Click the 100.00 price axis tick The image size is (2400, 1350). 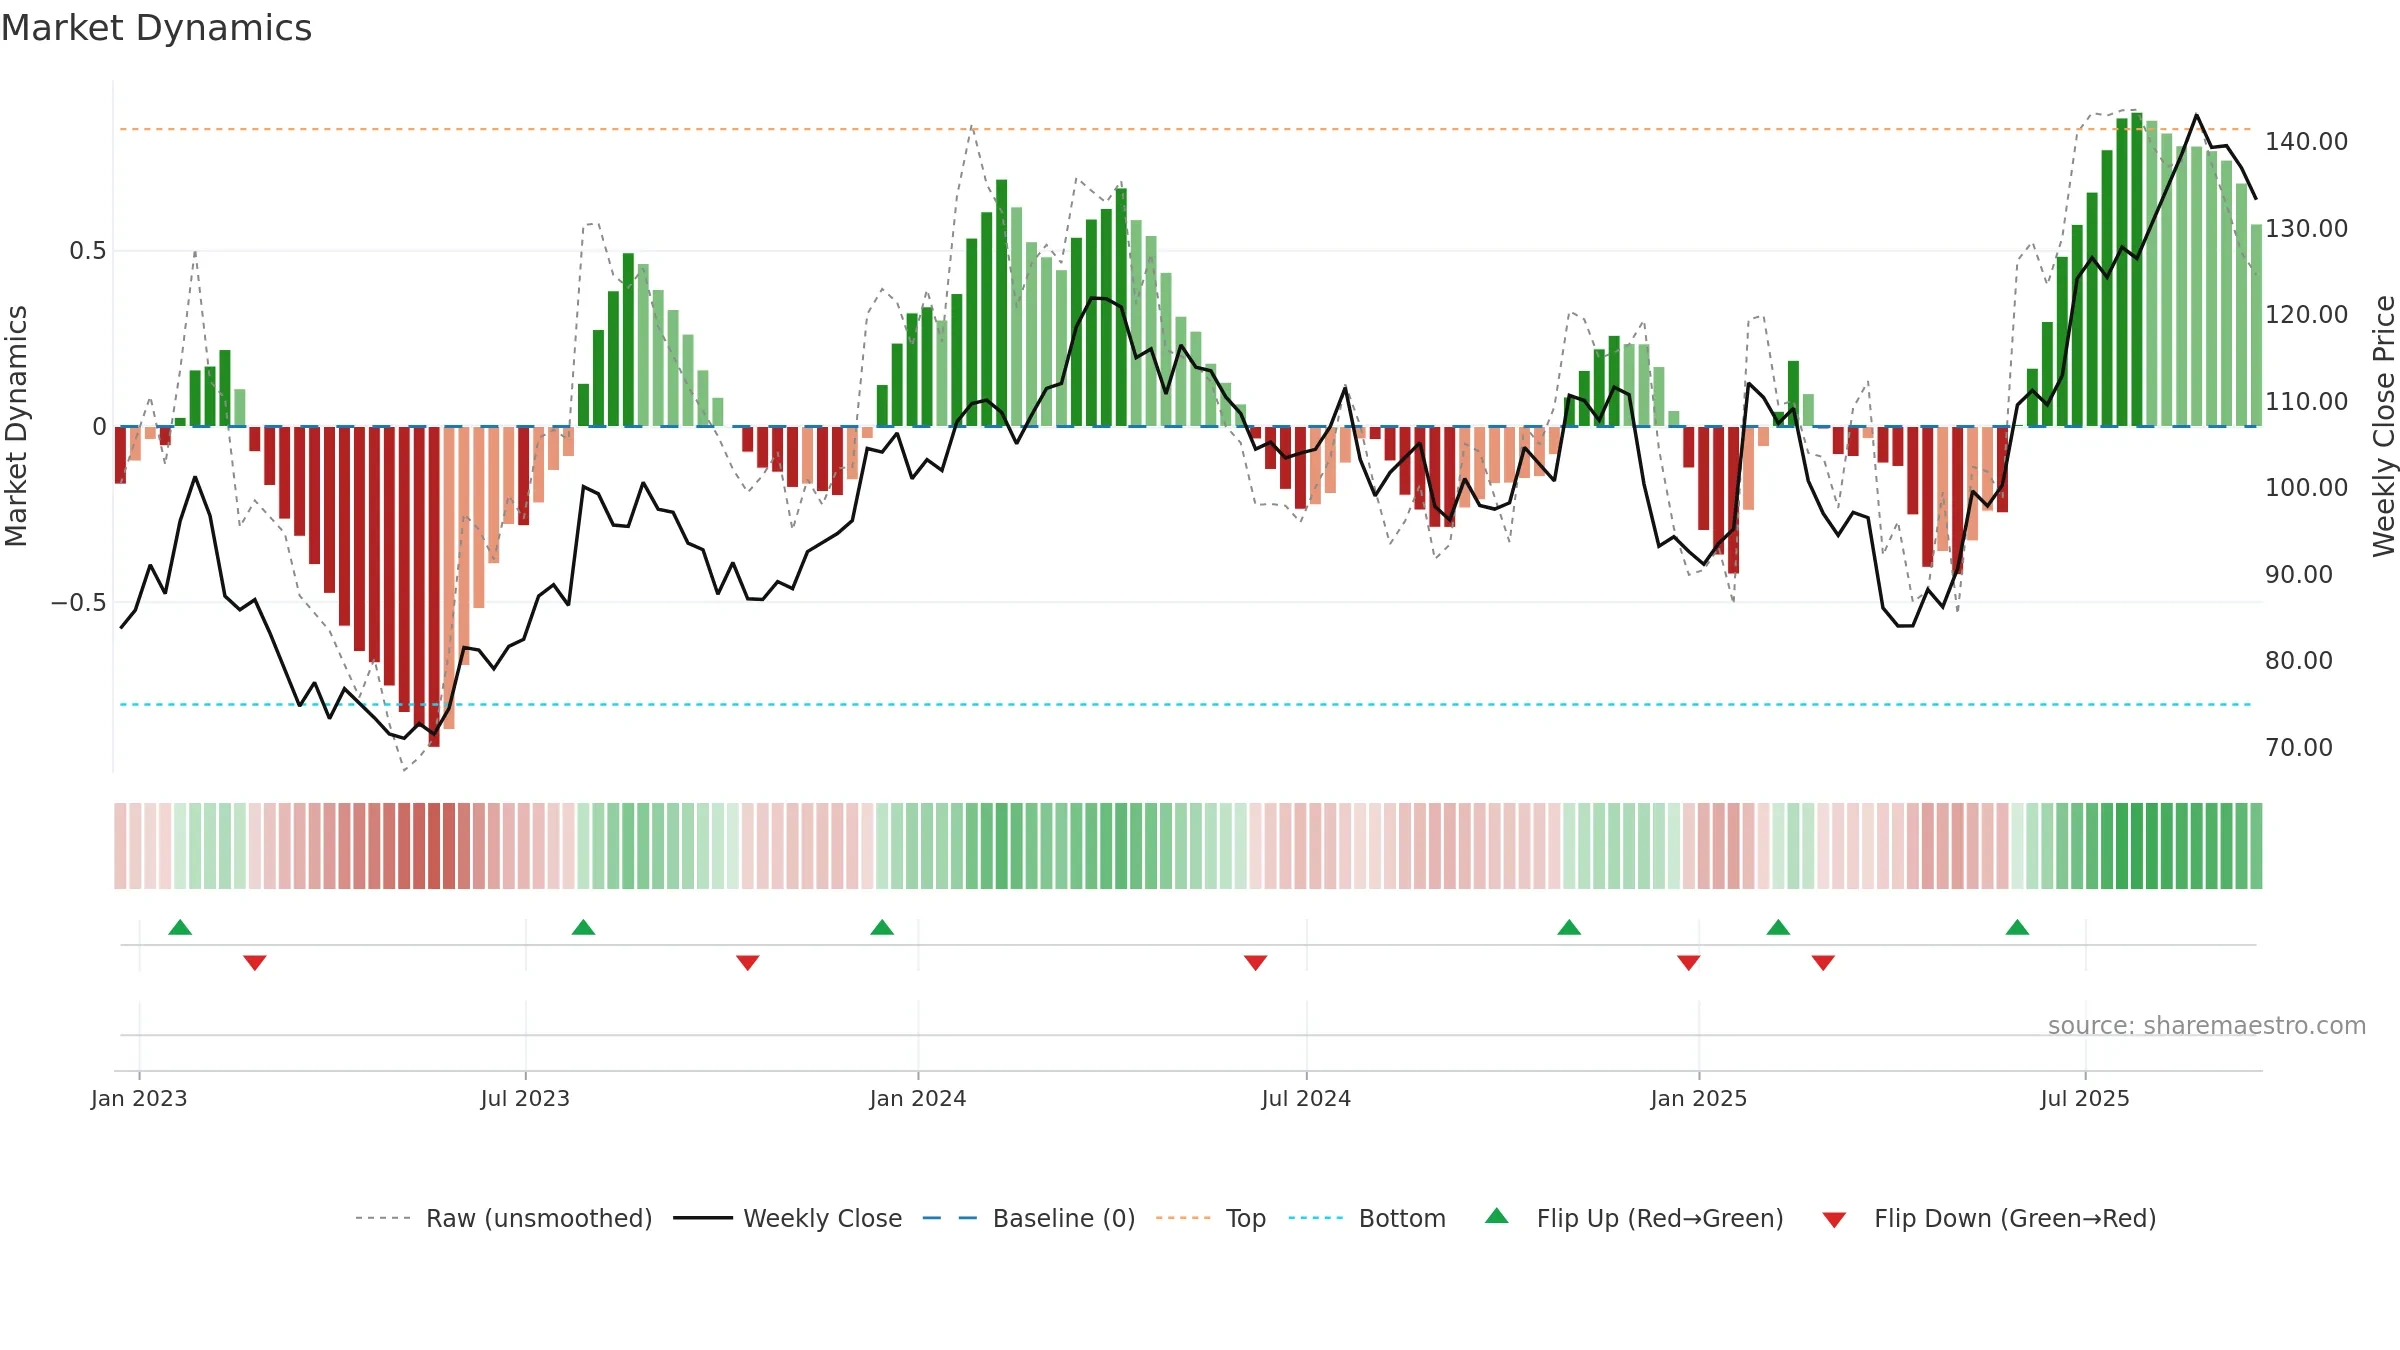point(2306,487)
